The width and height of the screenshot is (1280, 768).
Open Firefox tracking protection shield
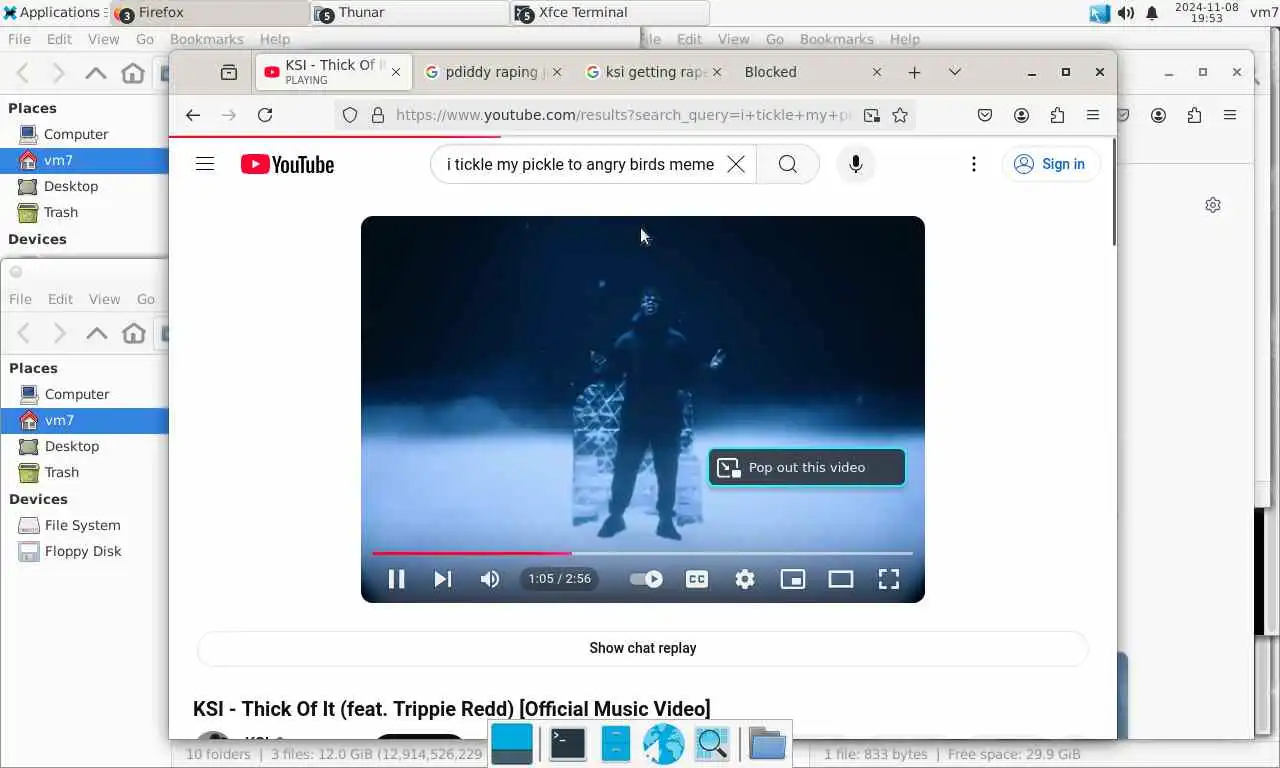click(x=350, y=115)
